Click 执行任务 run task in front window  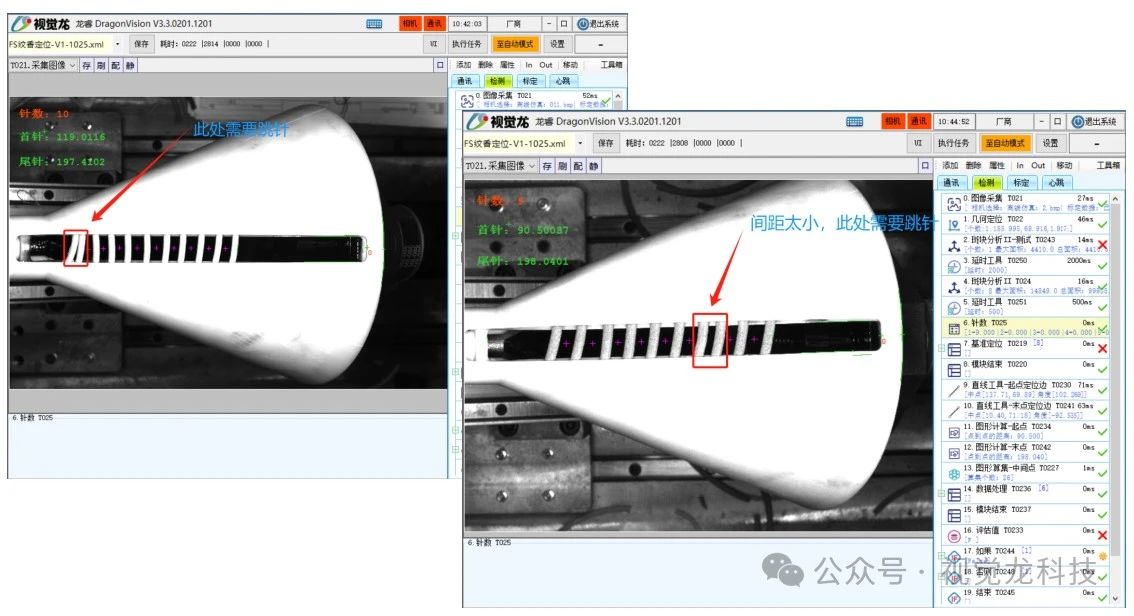(952, 143)
